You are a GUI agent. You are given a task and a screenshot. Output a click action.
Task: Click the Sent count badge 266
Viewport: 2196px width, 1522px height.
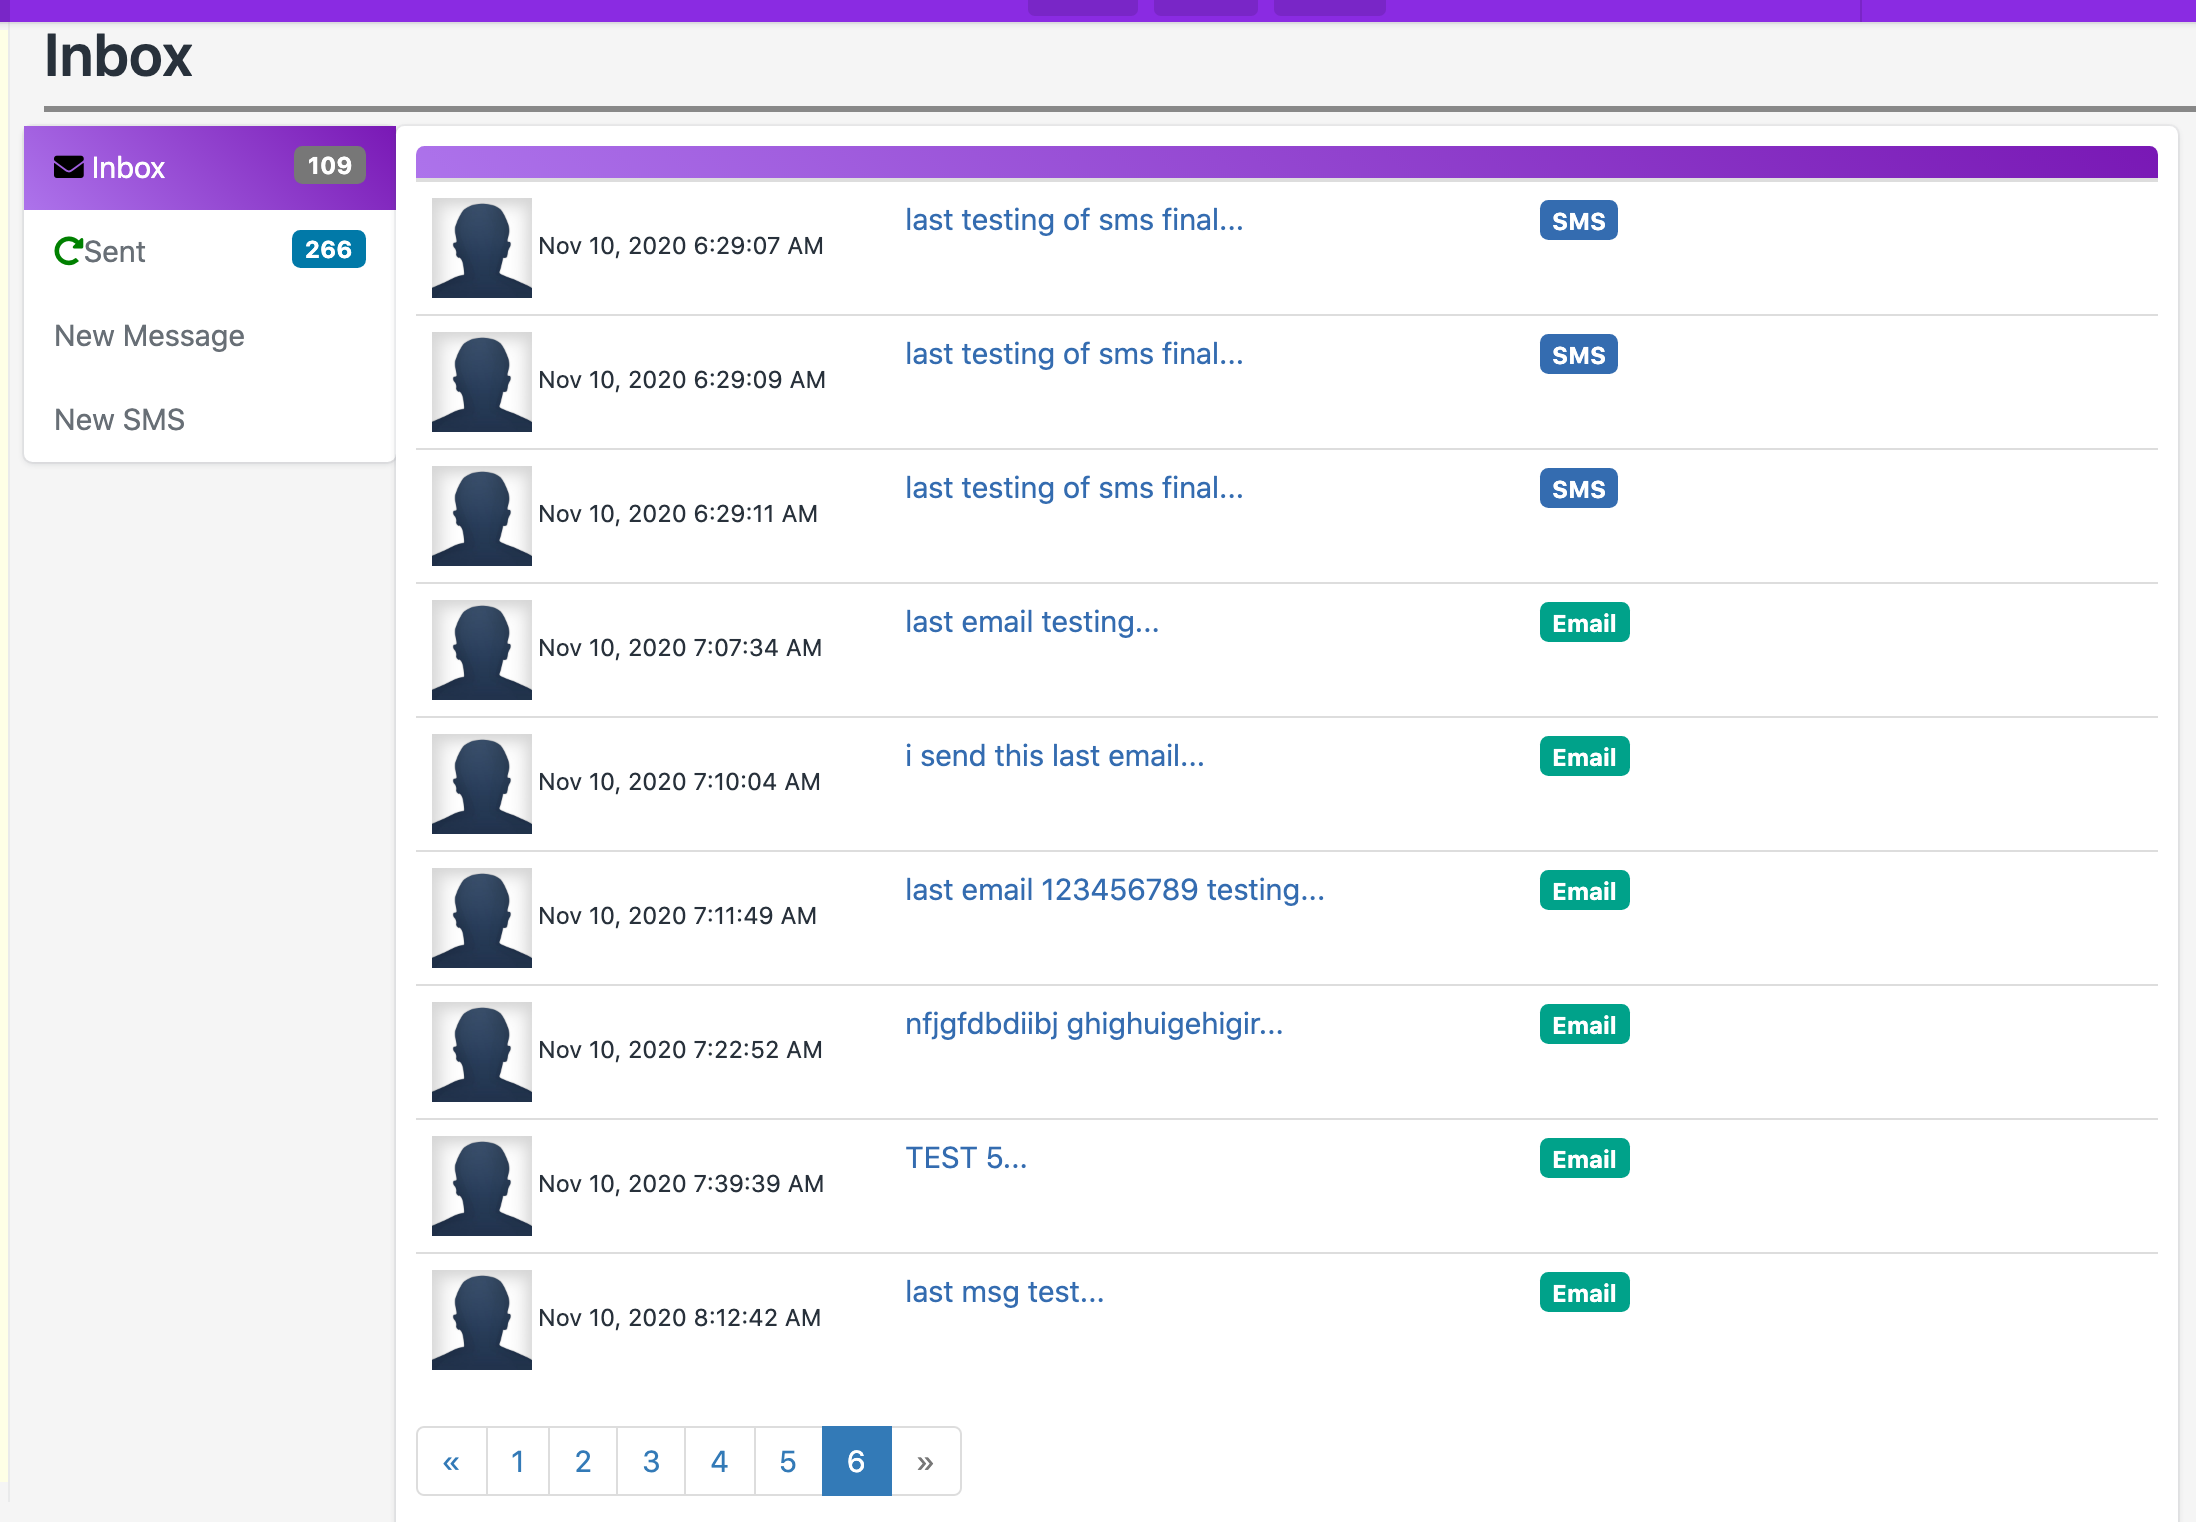click(328, 250)
